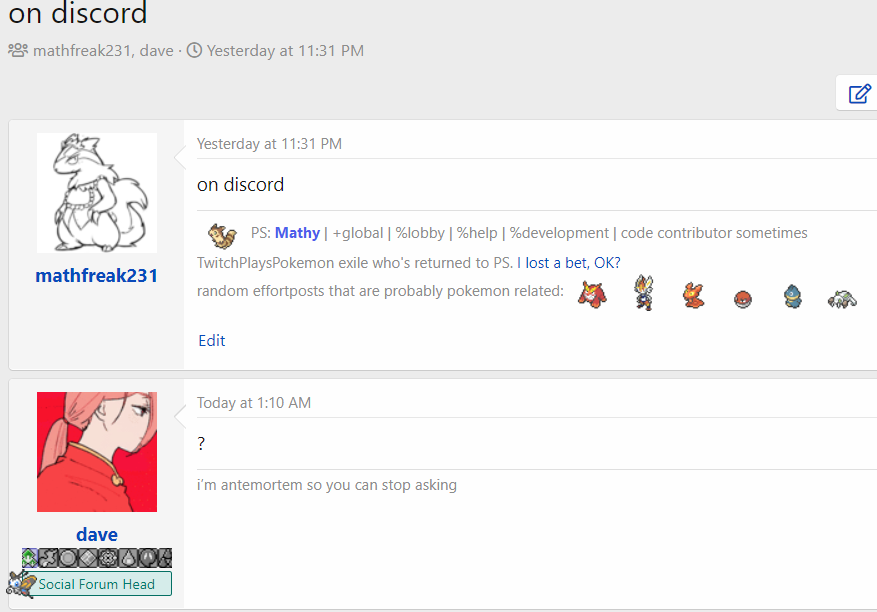
Task: Click mathfreak231's sketch avatar thumbnail
Action: tap(97, 193)
